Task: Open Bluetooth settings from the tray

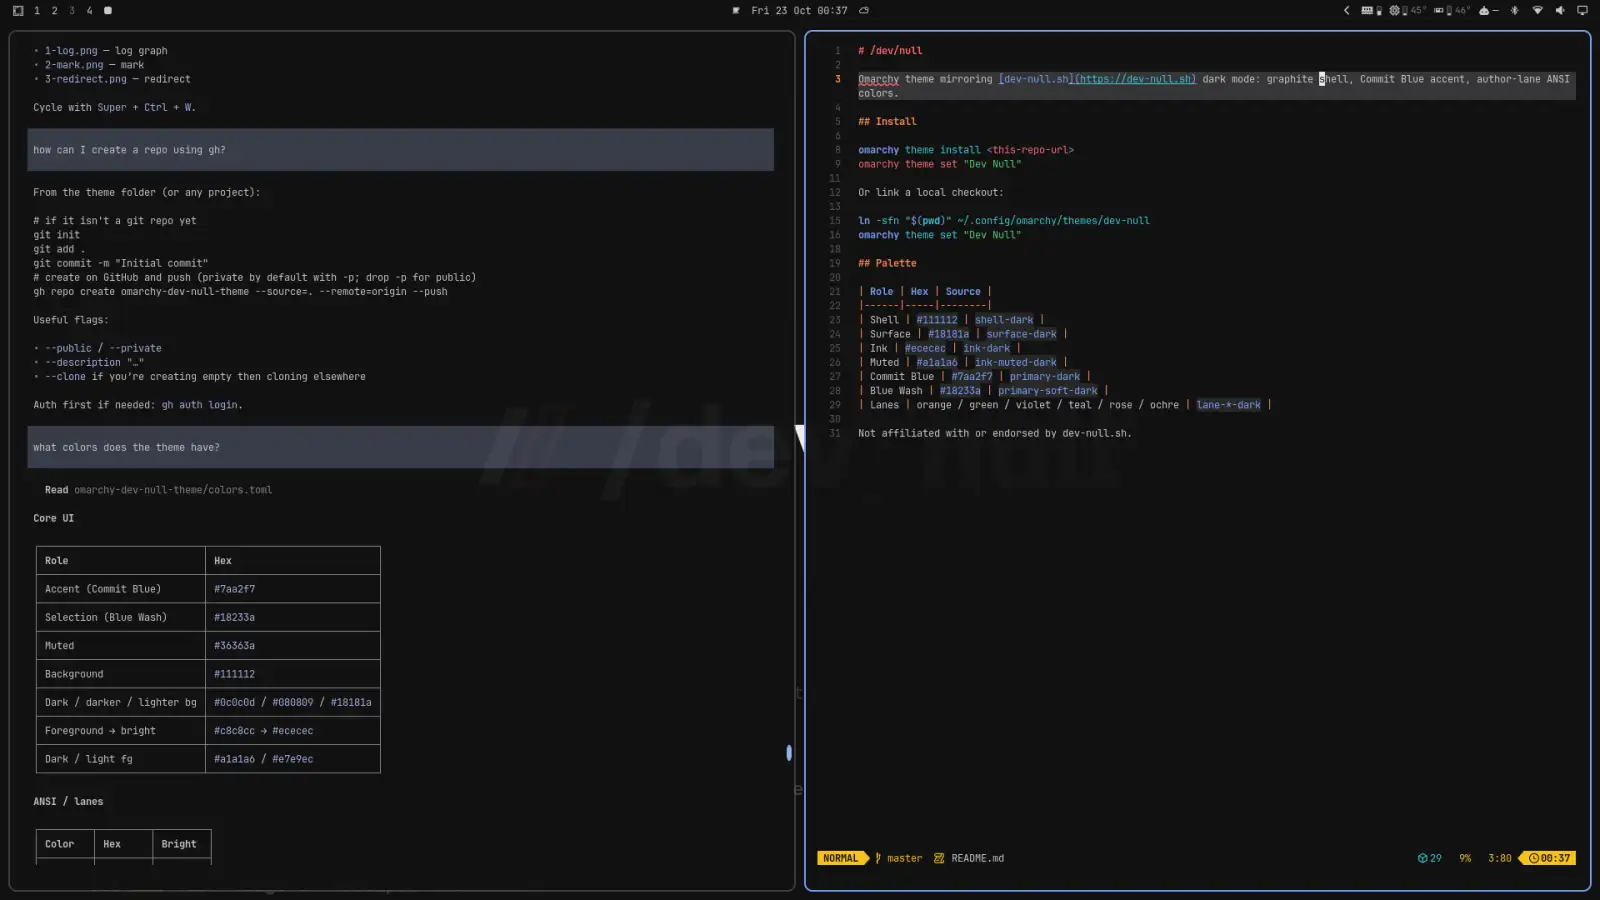Action: click(x=1514, y=10)
